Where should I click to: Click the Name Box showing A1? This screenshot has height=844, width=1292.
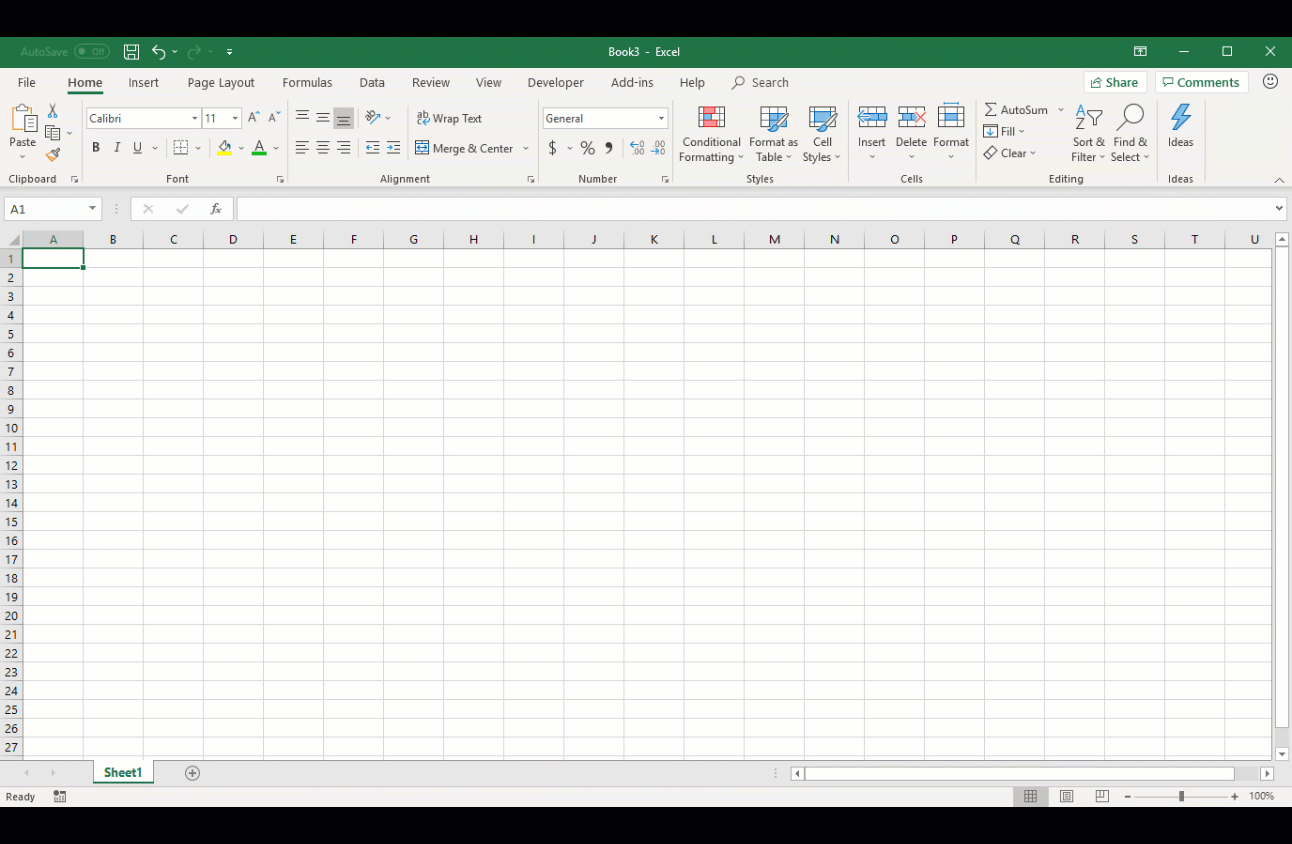point(45,209)
